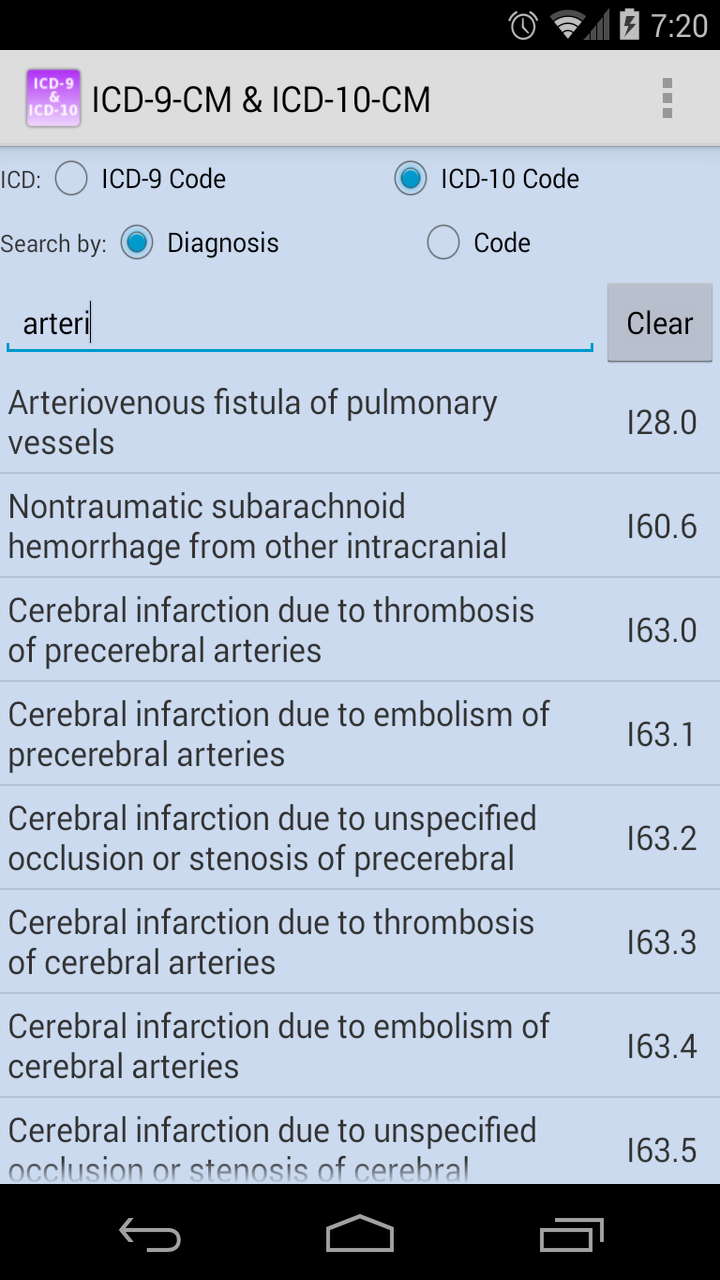The image size is (720, 1280).
Task: Open result I28.0 Arteriovenous fistula entry
Action: click(360, 421)
